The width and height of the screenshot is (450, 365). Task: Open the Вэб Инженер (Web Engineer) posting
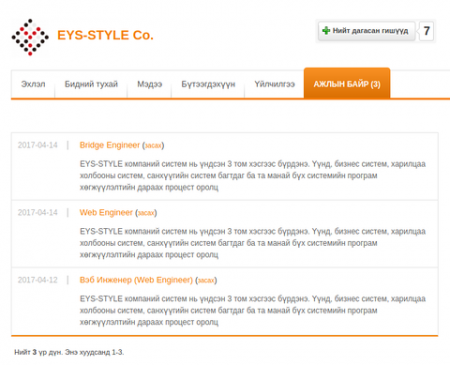136,280
